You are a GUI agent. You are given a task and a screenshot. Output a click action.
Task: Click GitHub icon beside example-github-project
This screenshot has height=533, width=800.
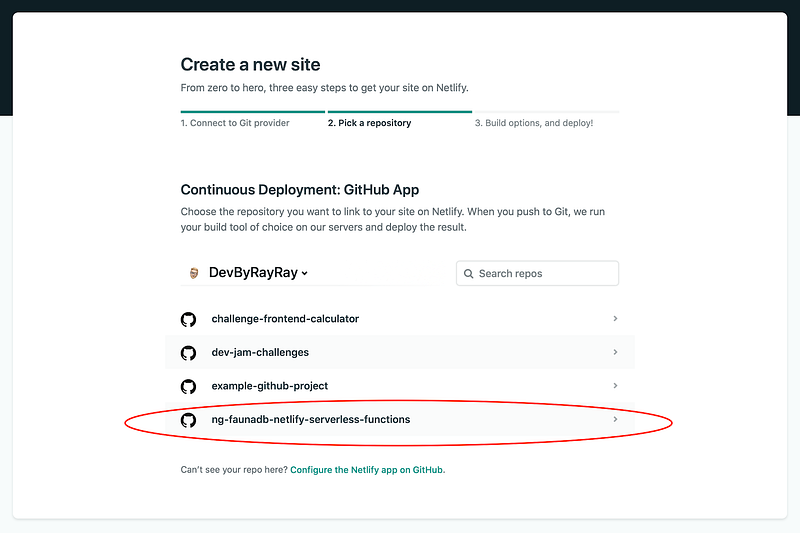pos(188,387)
